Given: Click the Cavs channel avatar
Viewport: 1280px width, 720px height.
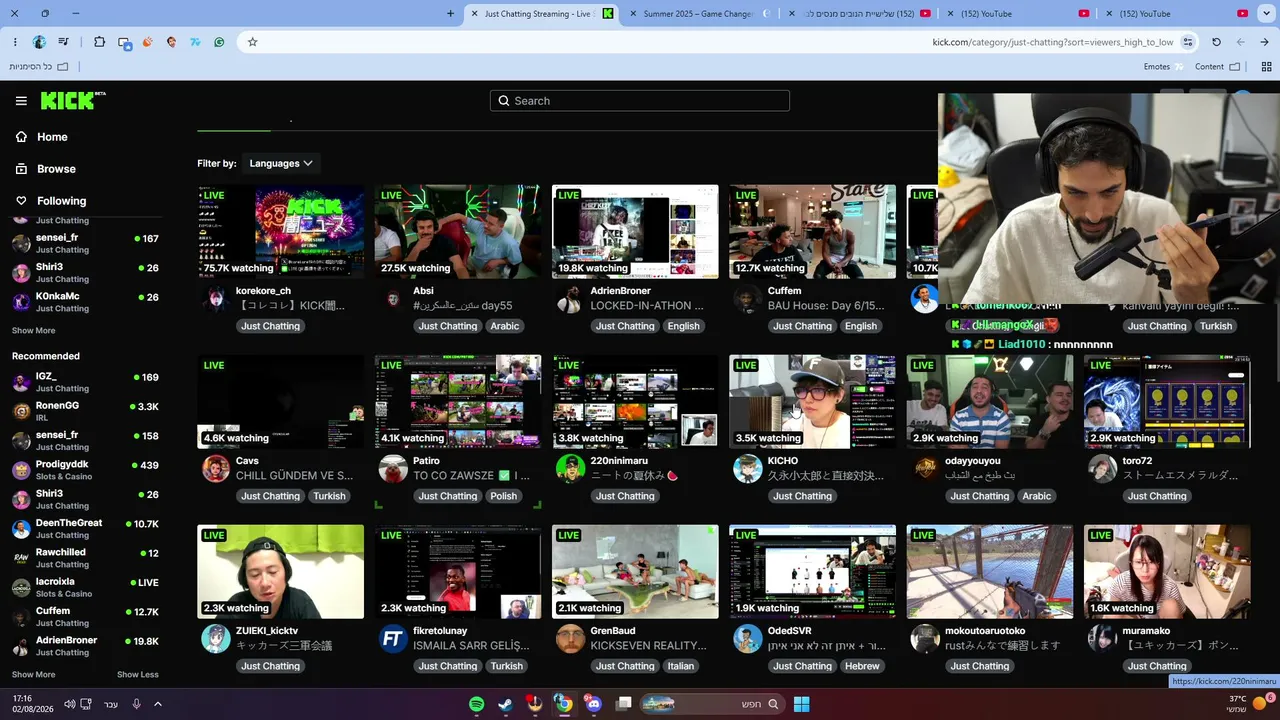Looking at the screenshot, I should point(216,468).
